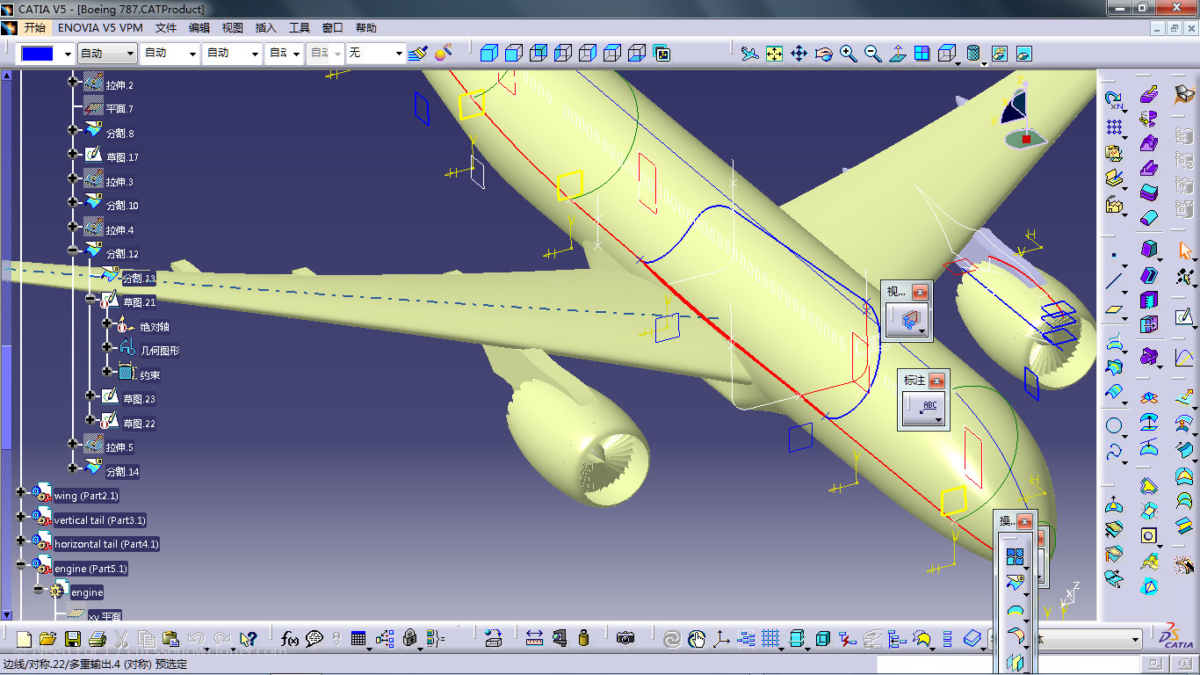
Task: Click the Normal View icon
Action: pyautogui.click(x=898, y=53)
